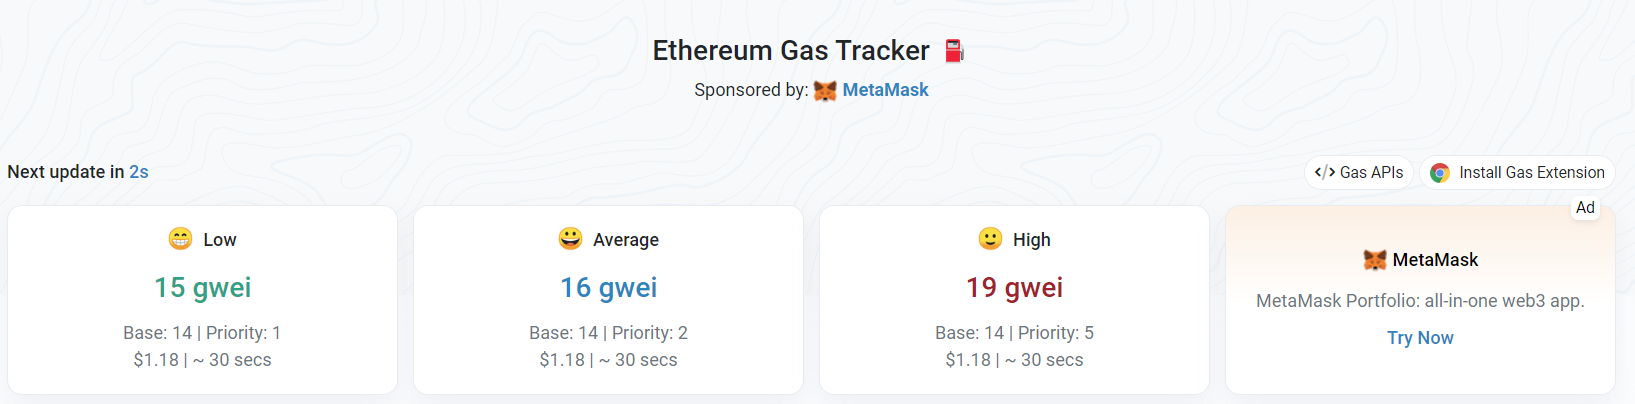Click the 2s countdown timer
Viewport: 1635px width, 404px height.
[x=139, y=172]
